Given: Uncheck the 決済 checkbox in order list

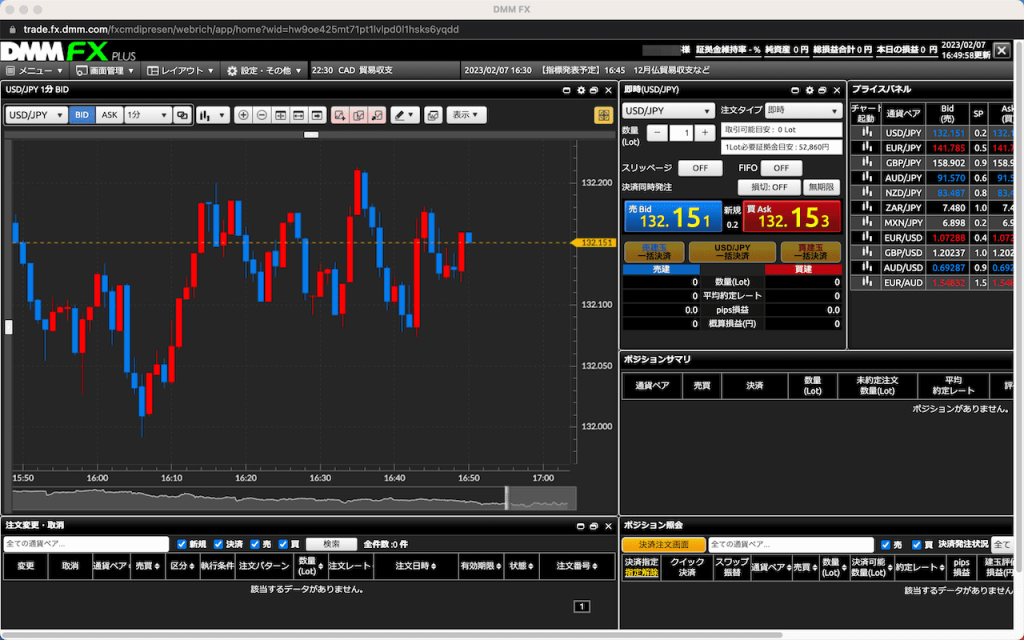Looking at the screenshot, I should point(218,544).
